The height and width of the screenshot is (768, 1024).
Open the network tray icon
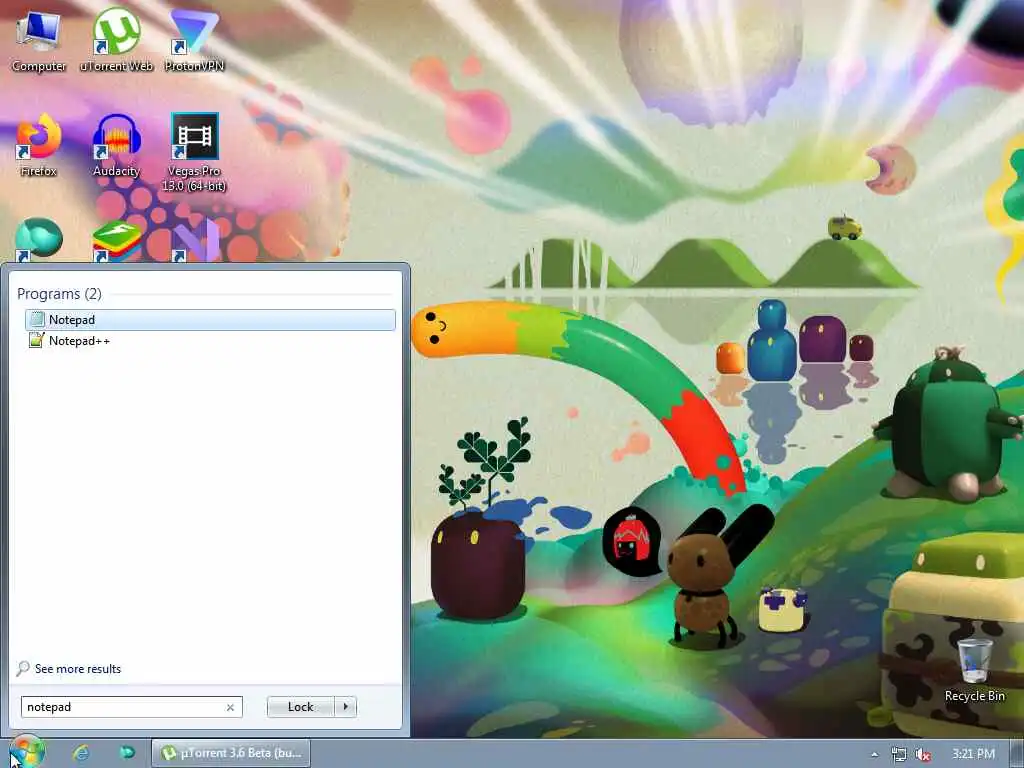(899, 754)
